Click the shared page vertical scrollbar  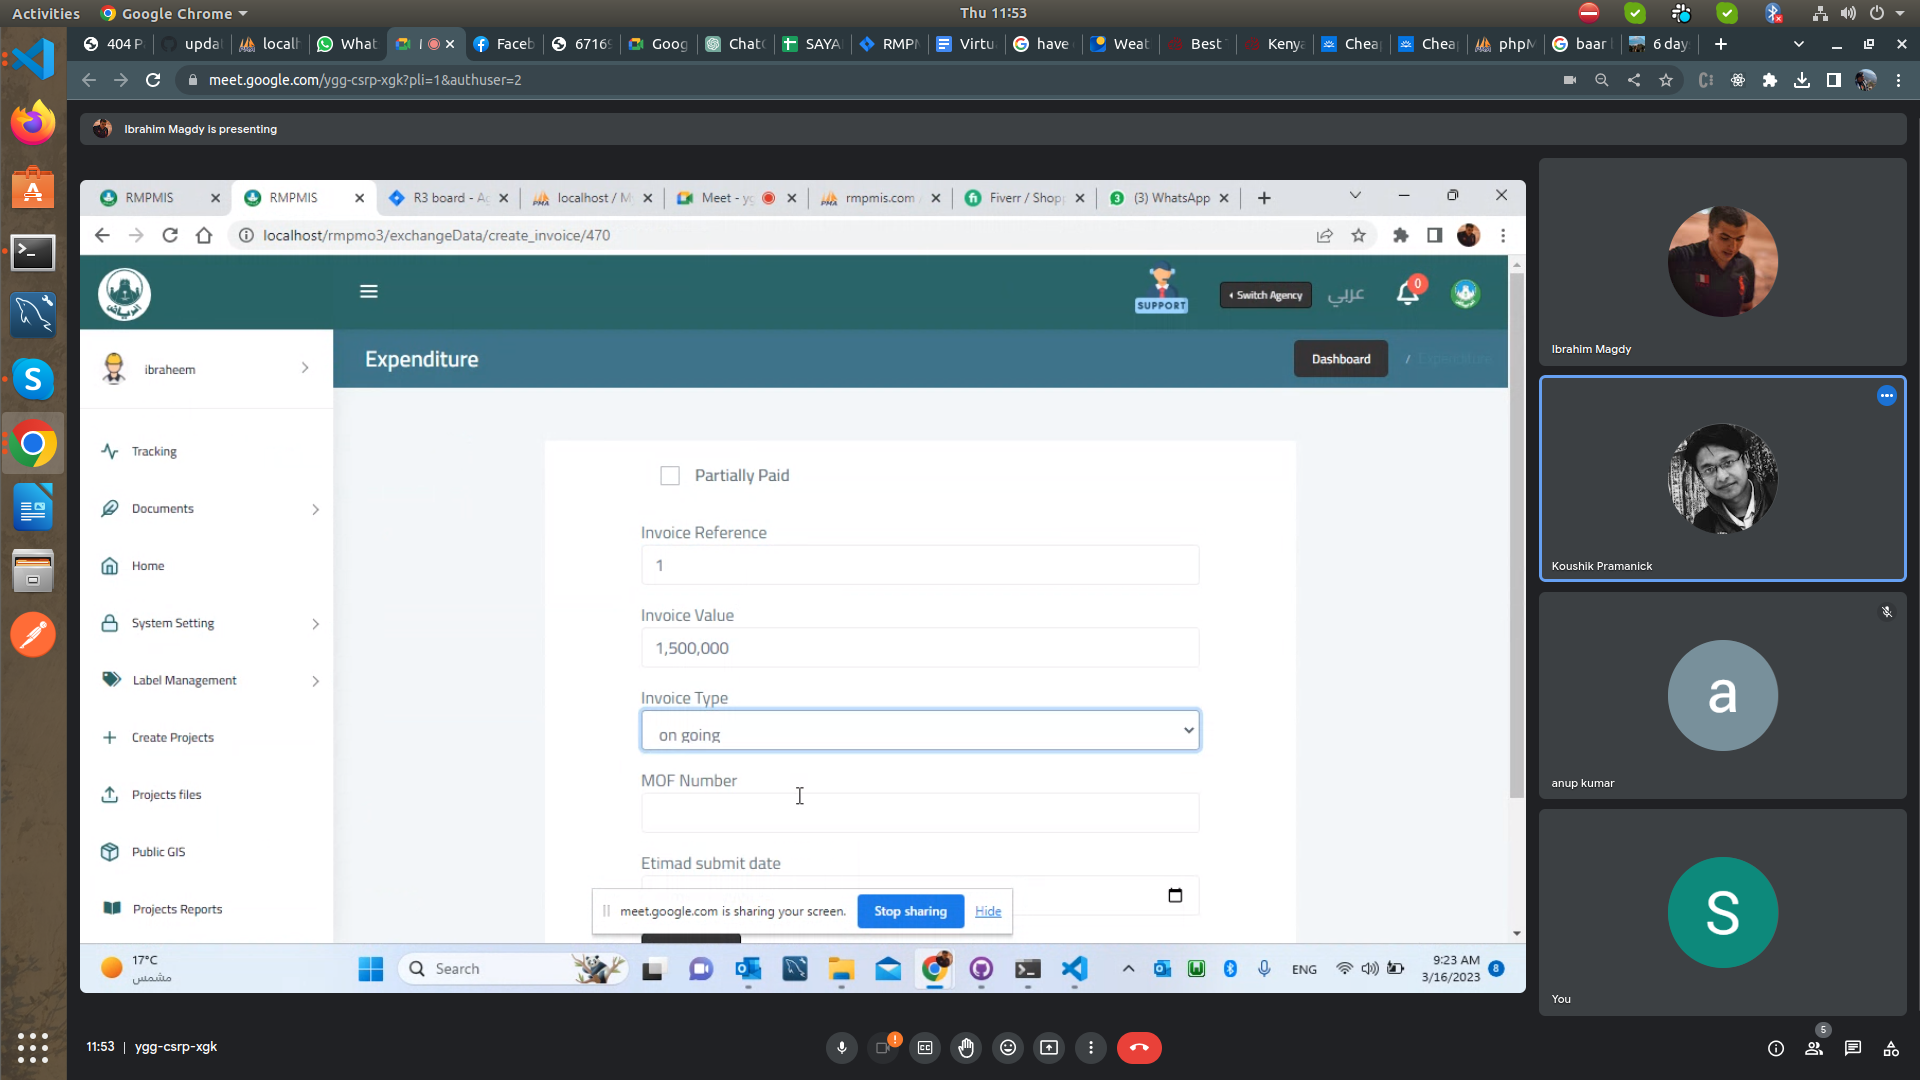click(1517, 535)
